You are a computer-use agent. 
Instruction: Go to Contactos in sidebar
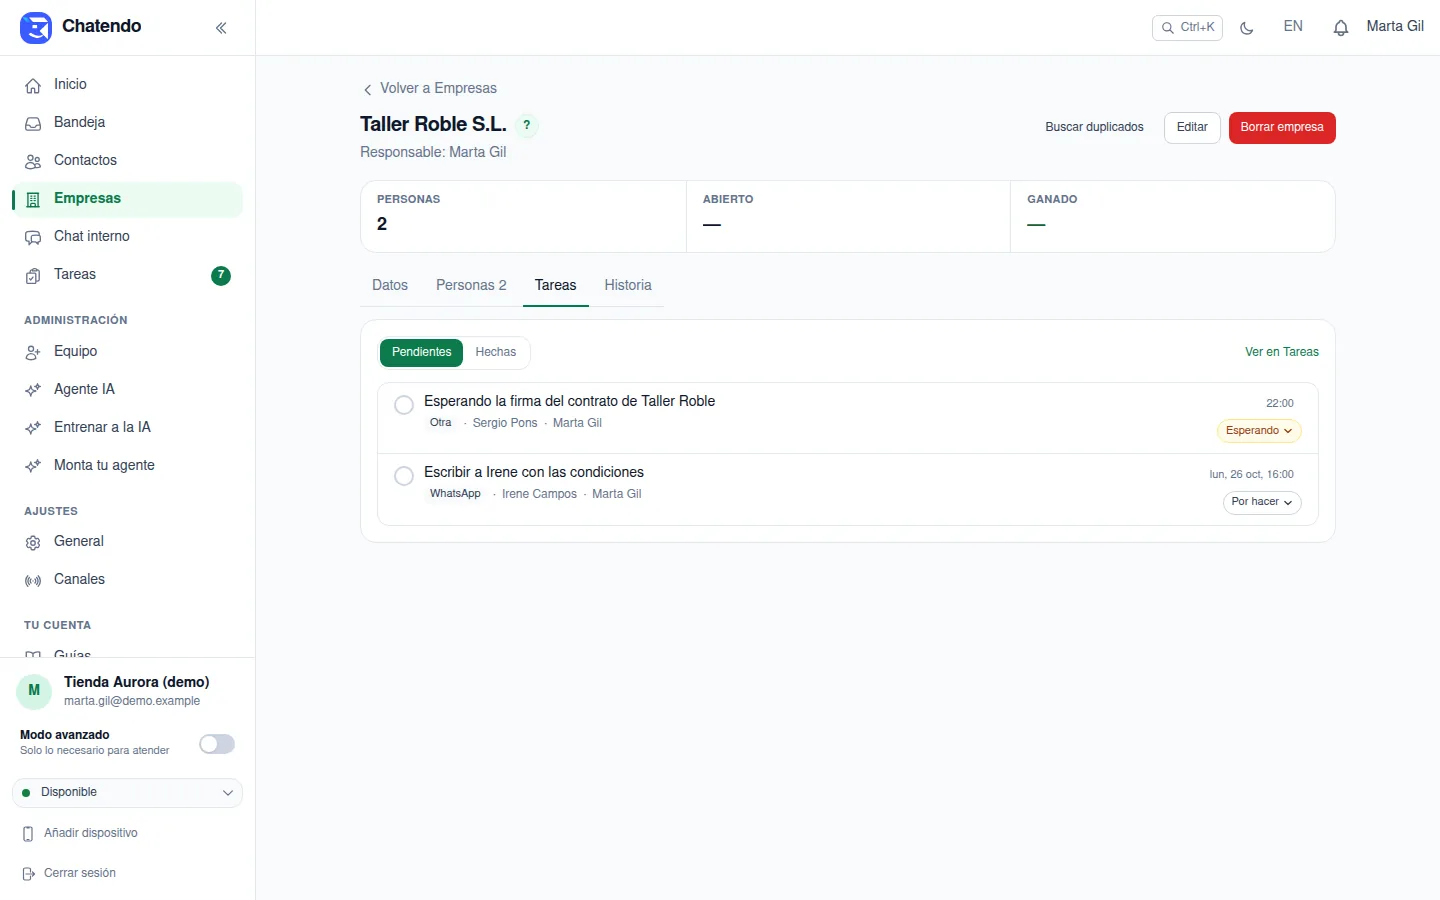[127, 161]
